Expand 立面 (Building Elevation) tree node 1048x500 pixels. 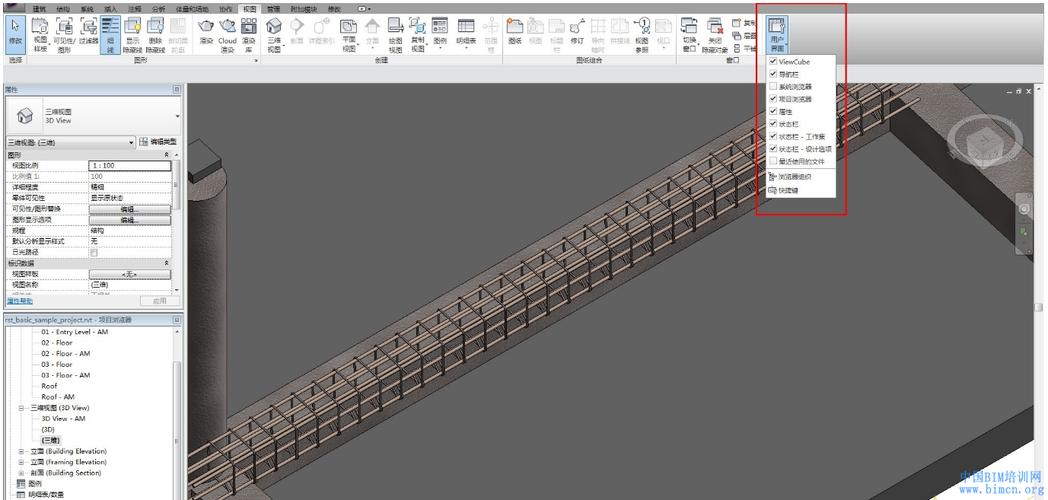[x=22, y=451]
